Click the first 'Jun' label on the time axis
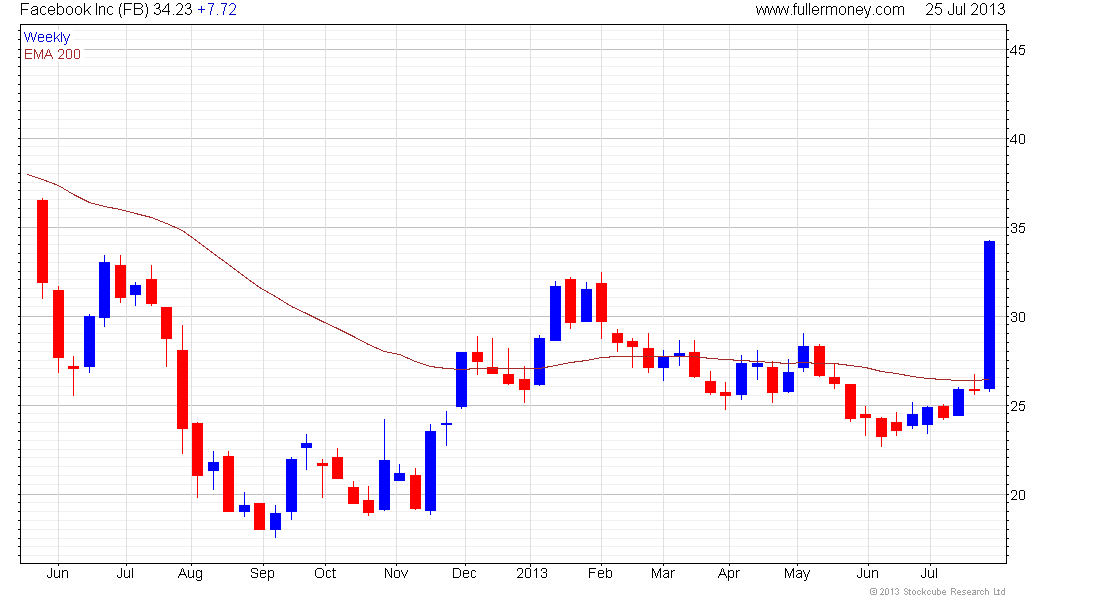 tap(58, 573)
